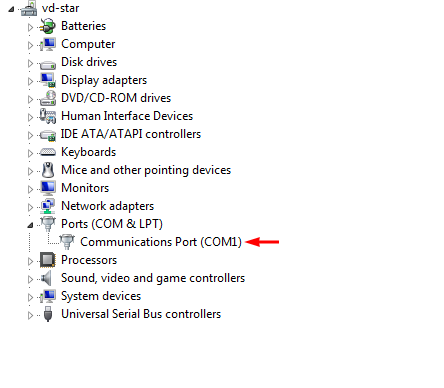Expand the Disk drives category
Image resolution: width=444 pixels, height=388 pixels.
click(x=30, y=63)
